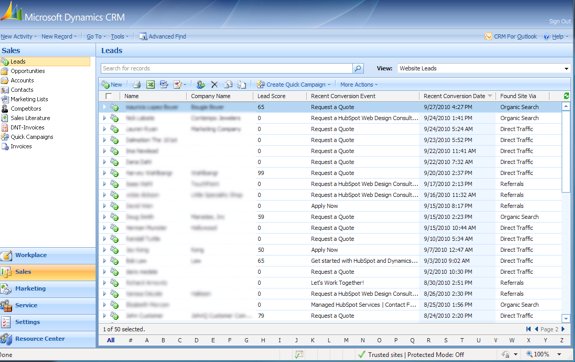
Task: Show All in alphabet filter bar
Action: [110, 340]
